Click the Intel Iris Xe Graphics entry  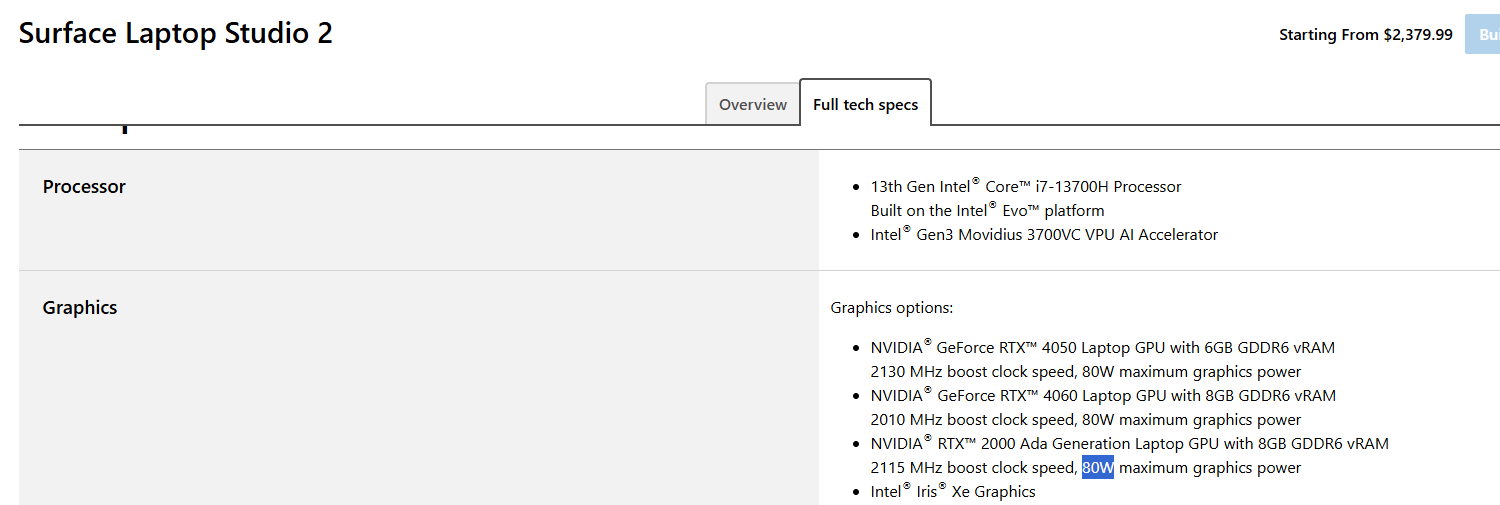953,492
